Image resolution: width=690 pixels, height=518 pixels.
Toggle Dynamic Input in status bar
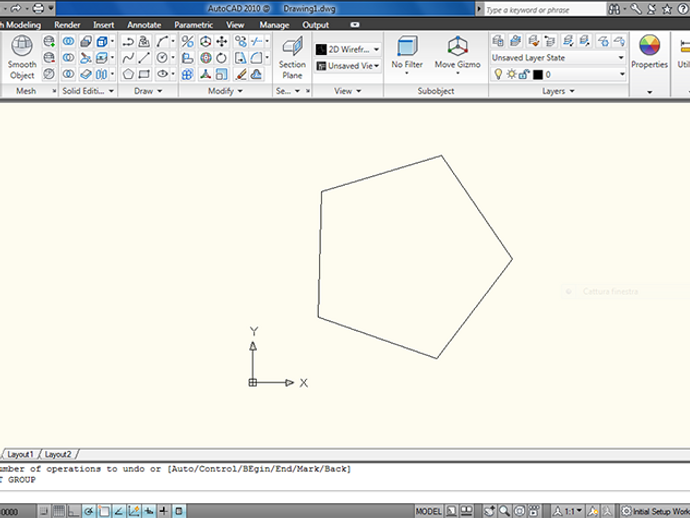click(x=149, y=511)
